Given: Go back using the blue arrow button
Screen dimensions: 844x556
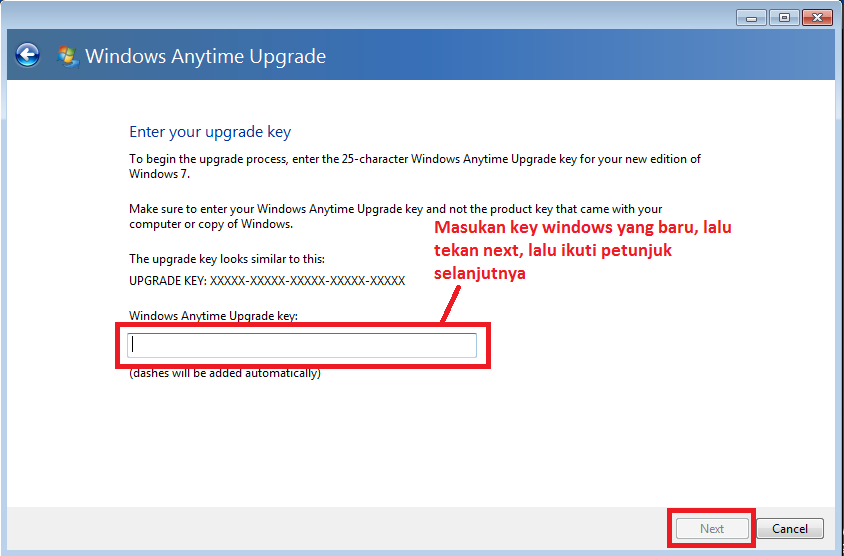Looking at the screenshot, I should pyautogui.click(x=27, y=55).
